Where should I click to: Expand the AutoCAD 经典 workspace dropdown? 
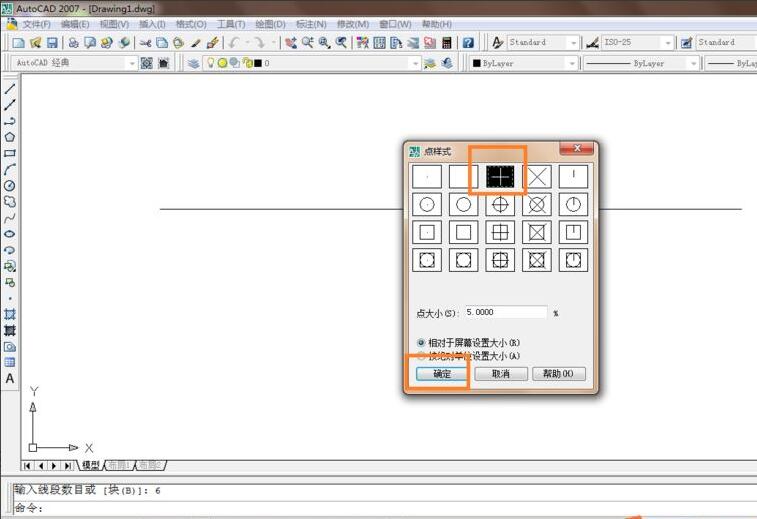(x=132, y=63)
